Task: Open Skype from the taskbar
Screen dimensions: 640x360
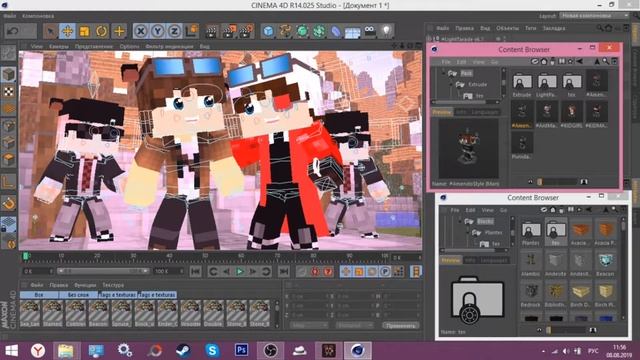Action: (212, 350)
